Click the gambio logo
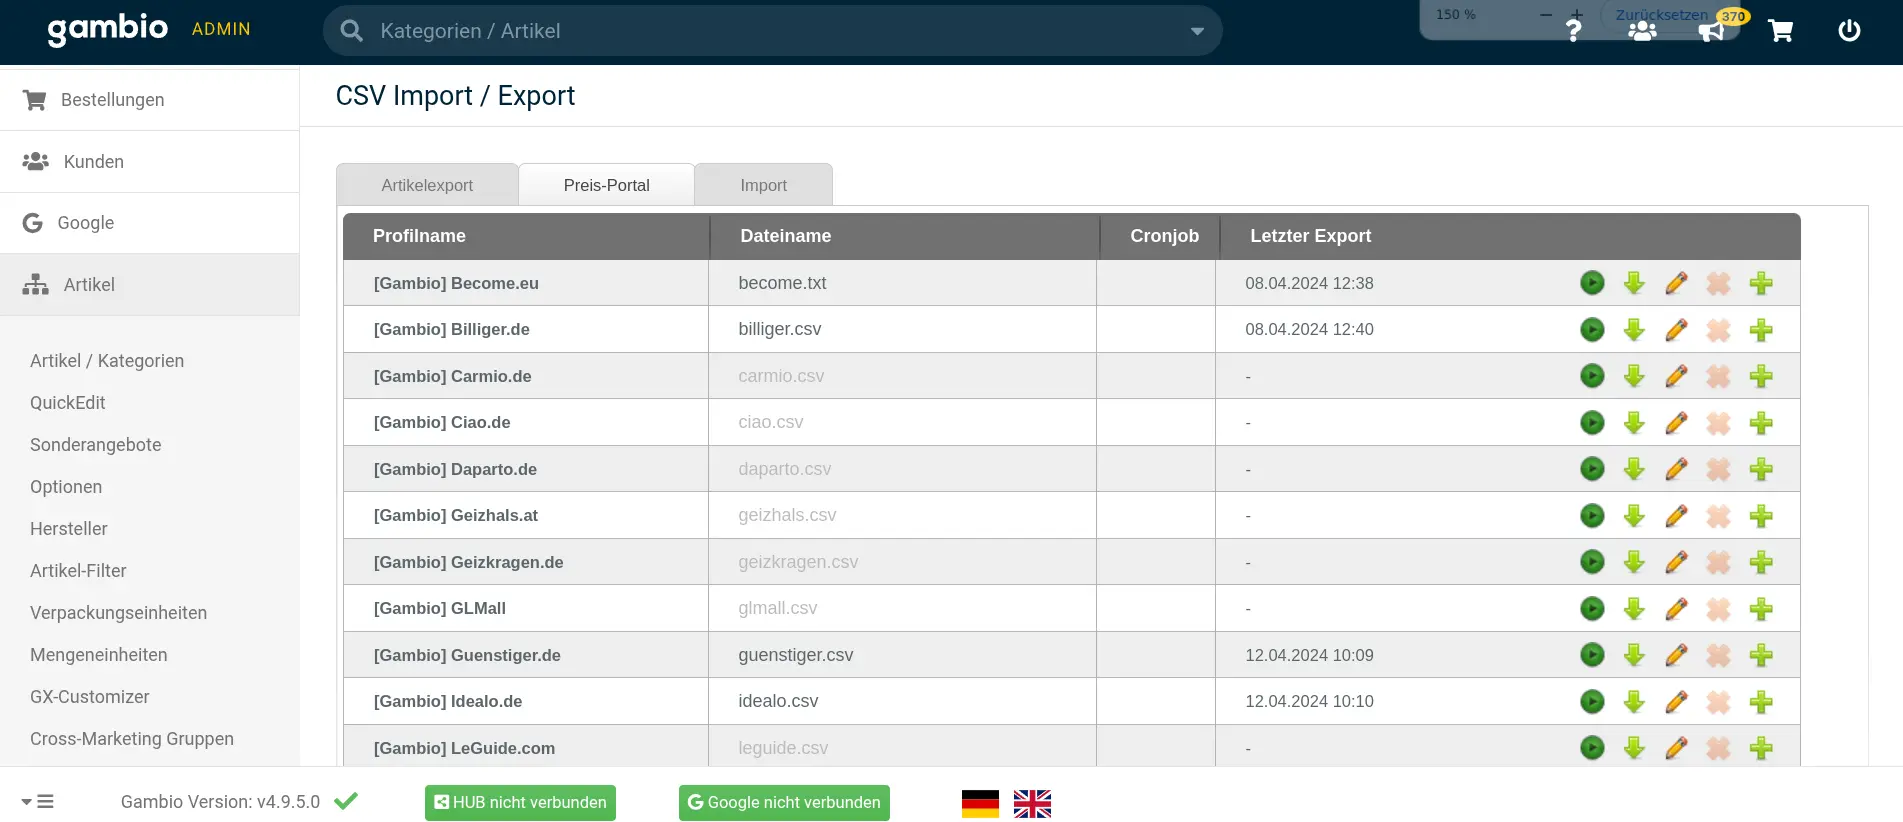This screenshot has width=1903, height=822. pyautogui.click(x=108, y=29)
